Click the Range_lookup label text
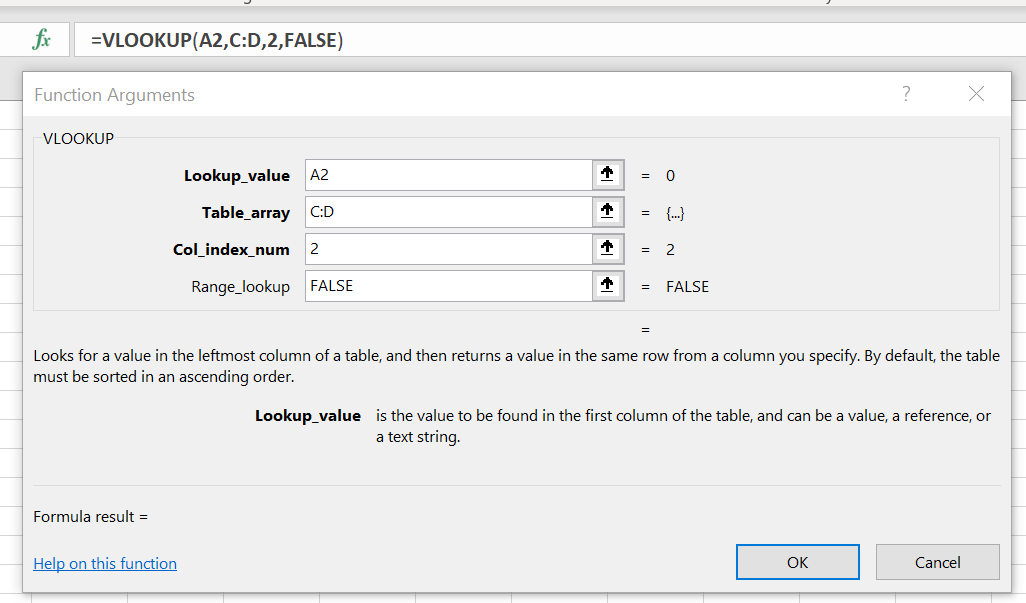 pos(240,286)
